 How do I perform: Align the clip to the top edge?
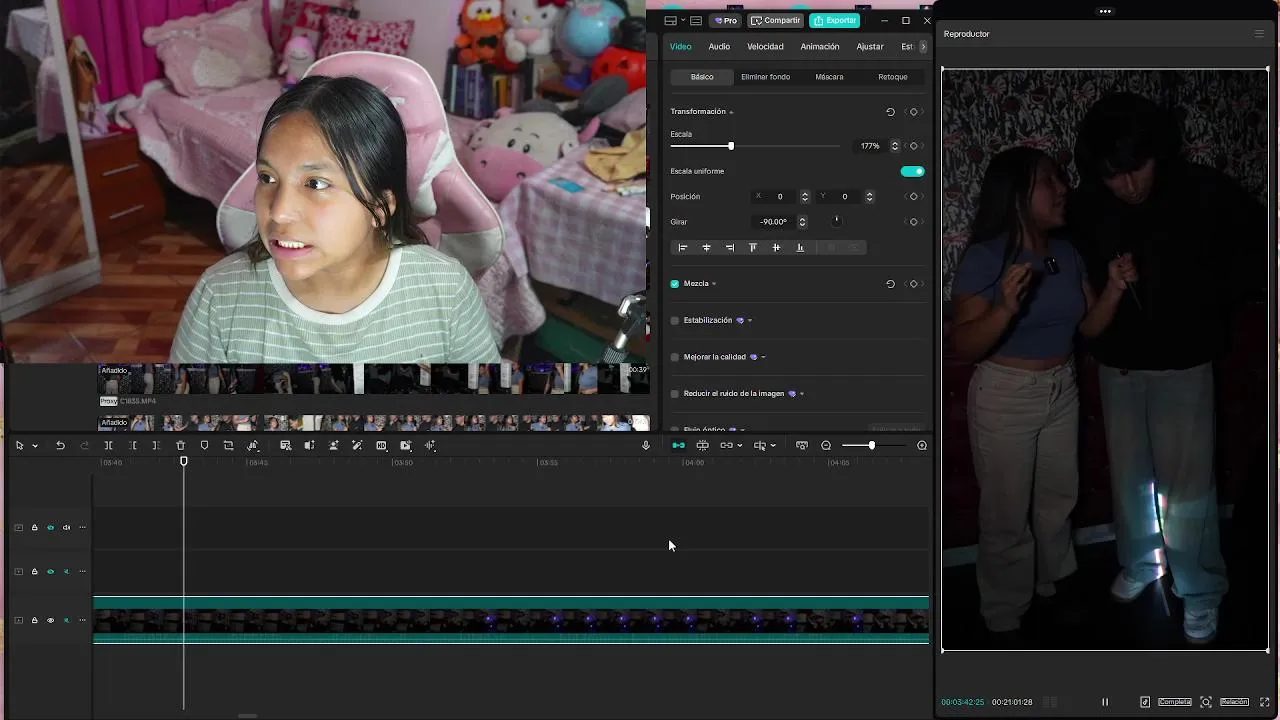(x=753, y=247)
